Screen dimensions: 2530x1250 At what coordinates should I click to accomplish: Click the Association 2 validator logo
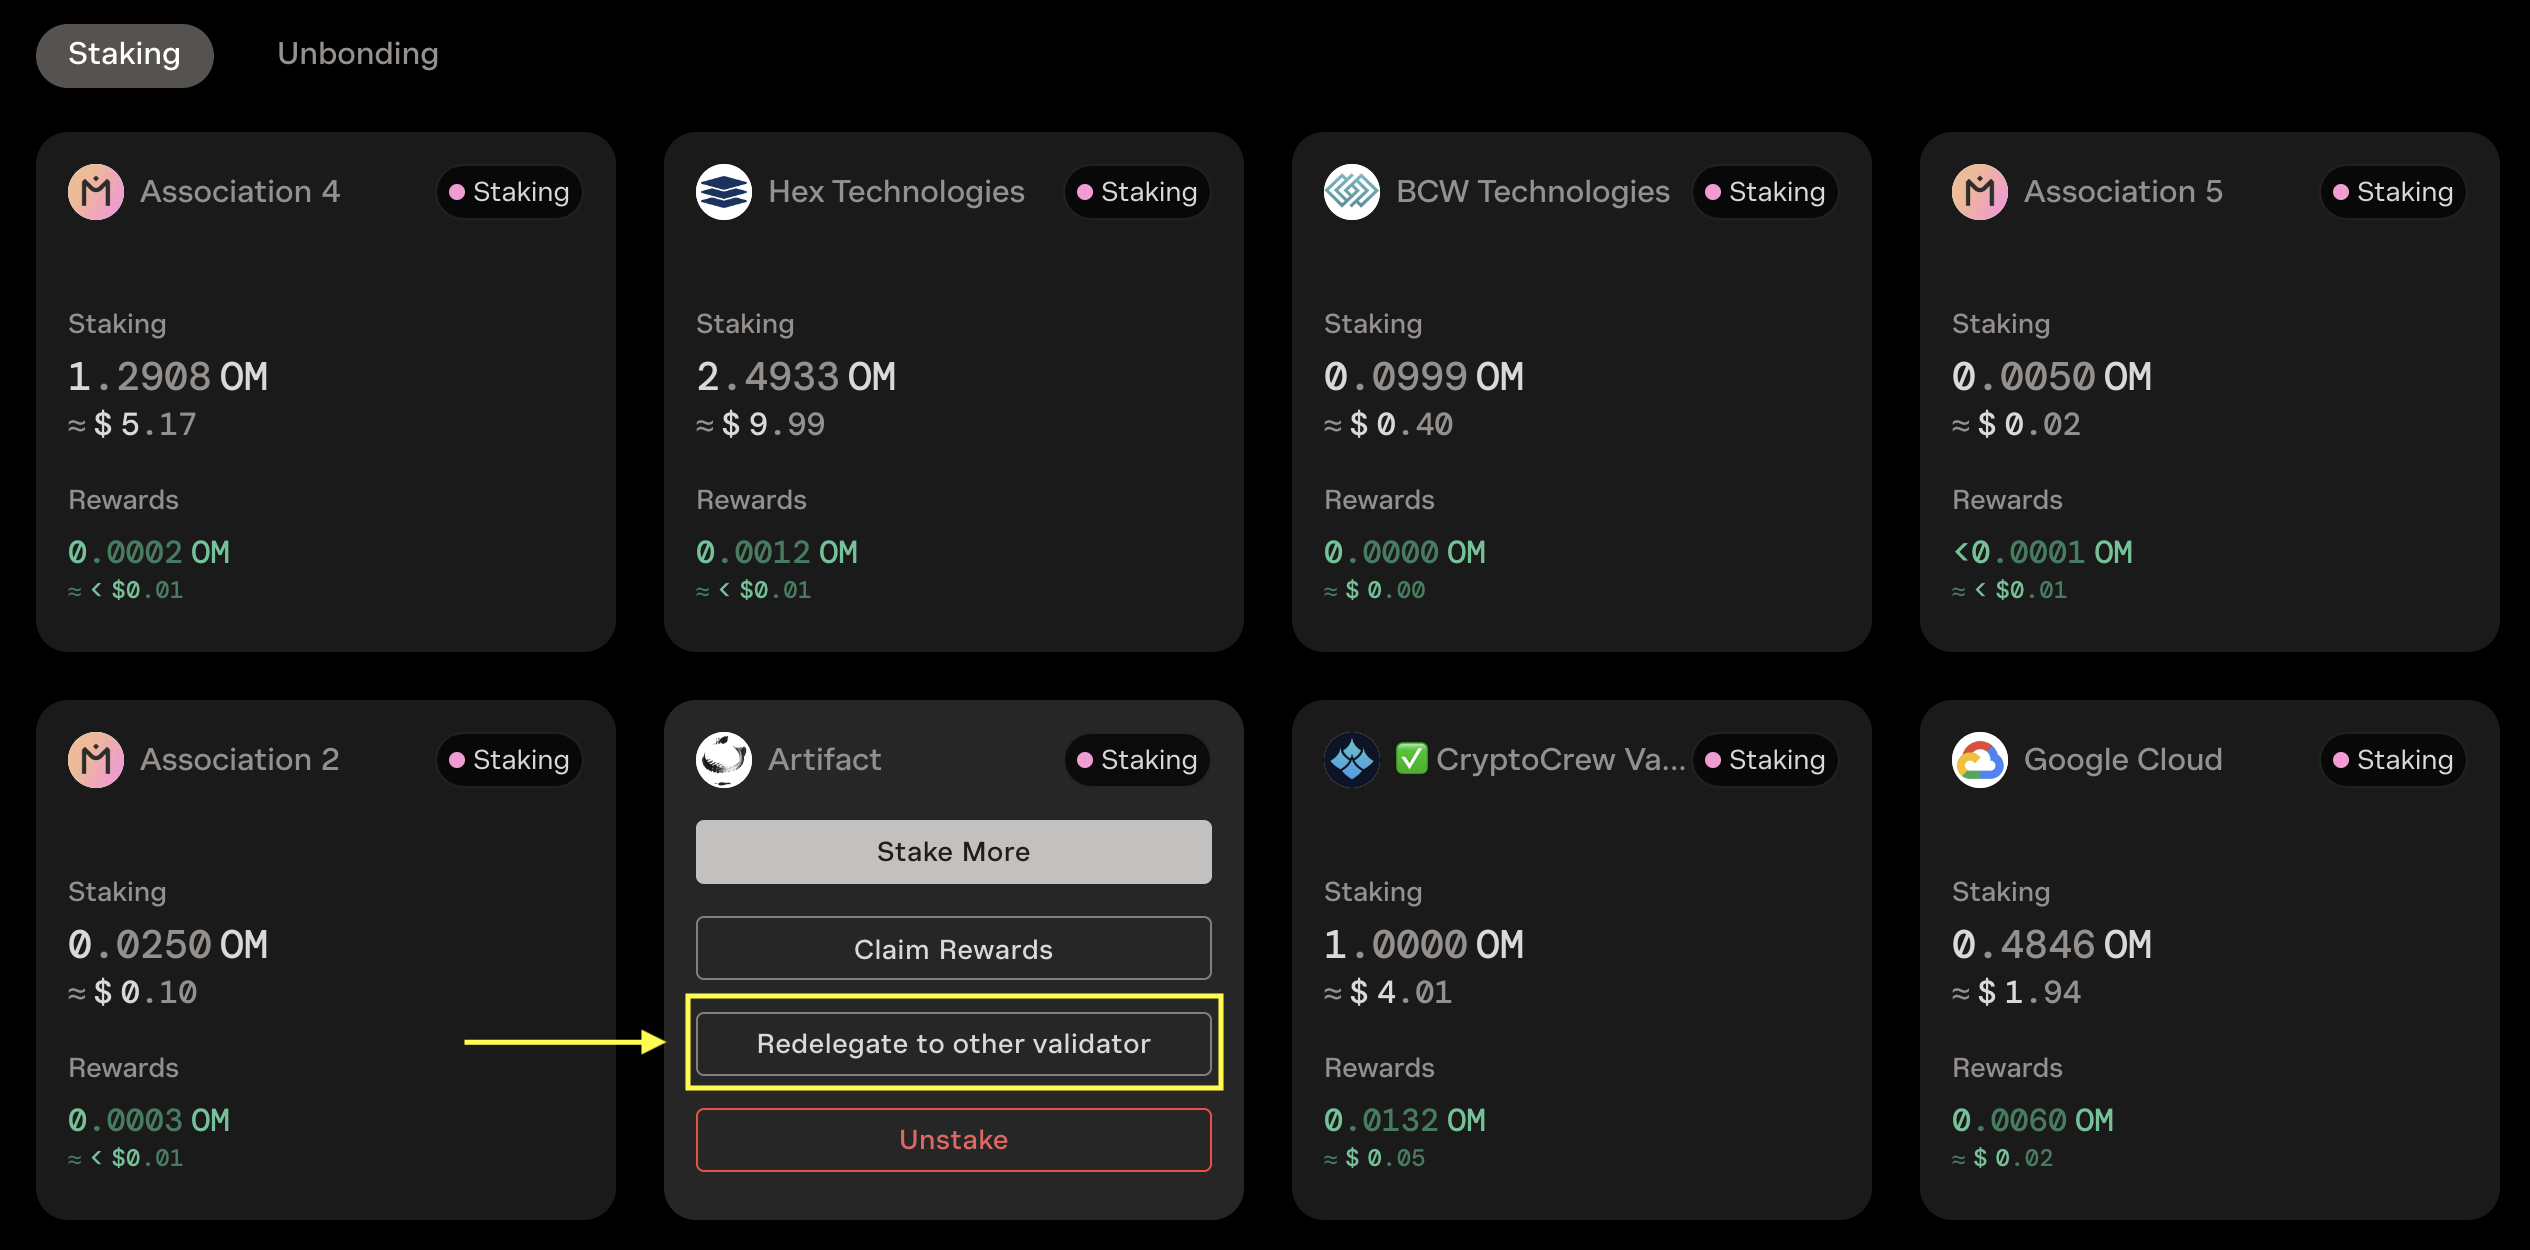(96, 760)
